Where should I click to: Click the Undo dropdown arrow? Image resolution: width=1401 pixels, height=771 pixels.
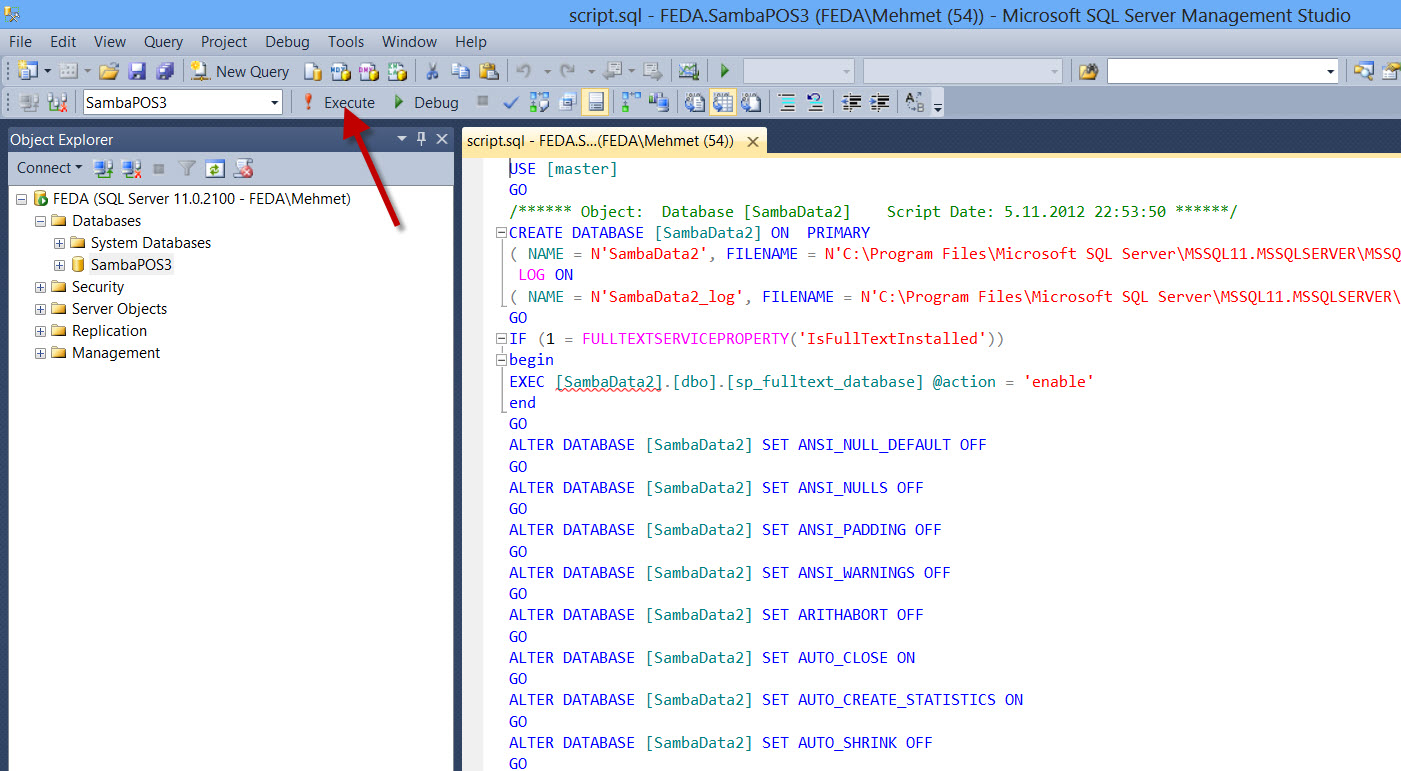coord(547,70)
